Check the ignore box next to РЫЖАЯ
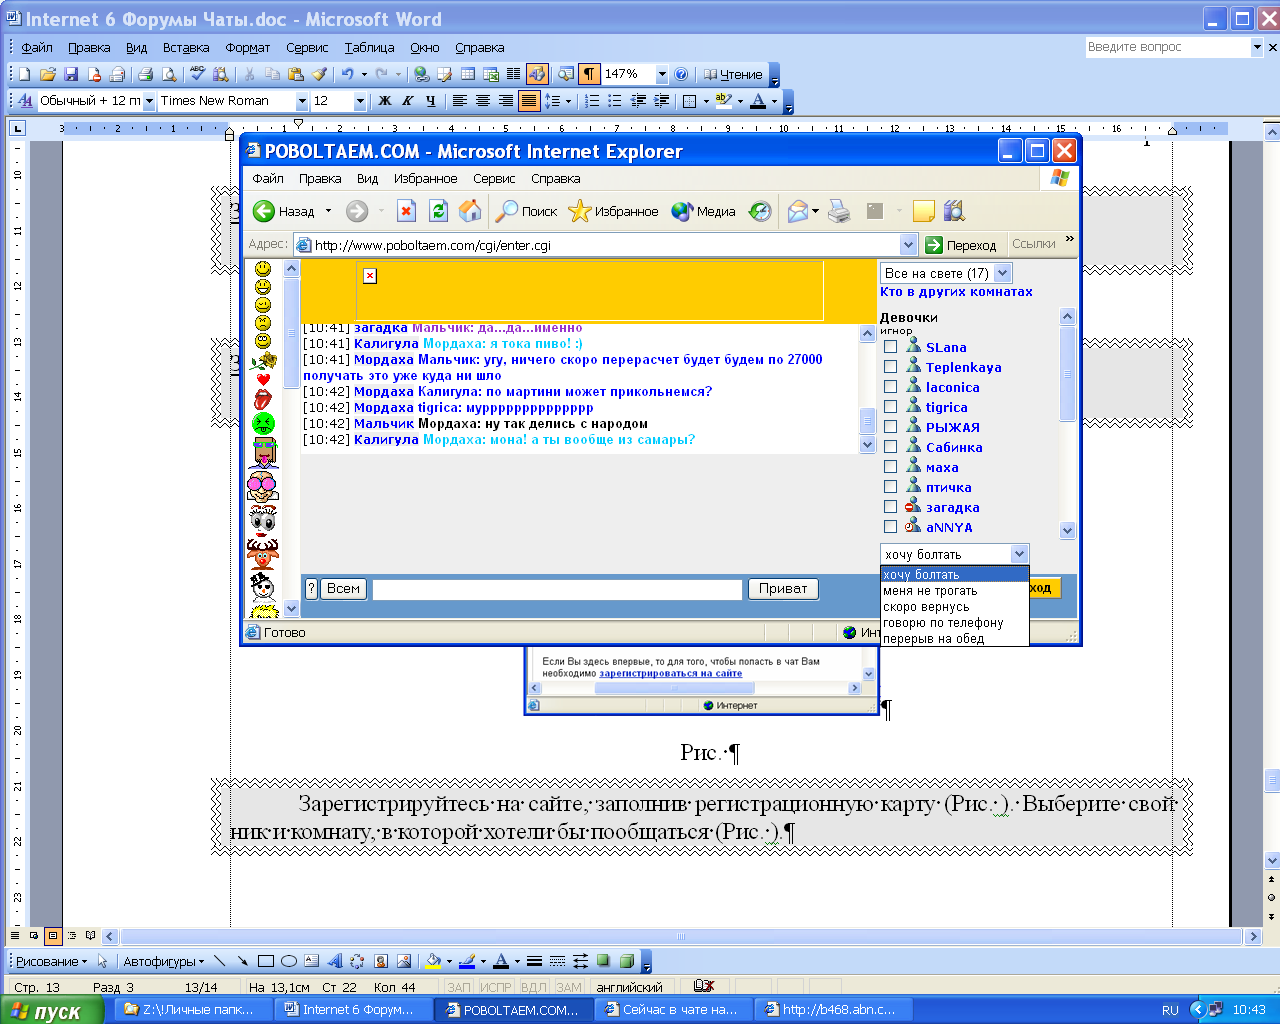This screenshot has width=1280, height=1024. coord(890,427)
